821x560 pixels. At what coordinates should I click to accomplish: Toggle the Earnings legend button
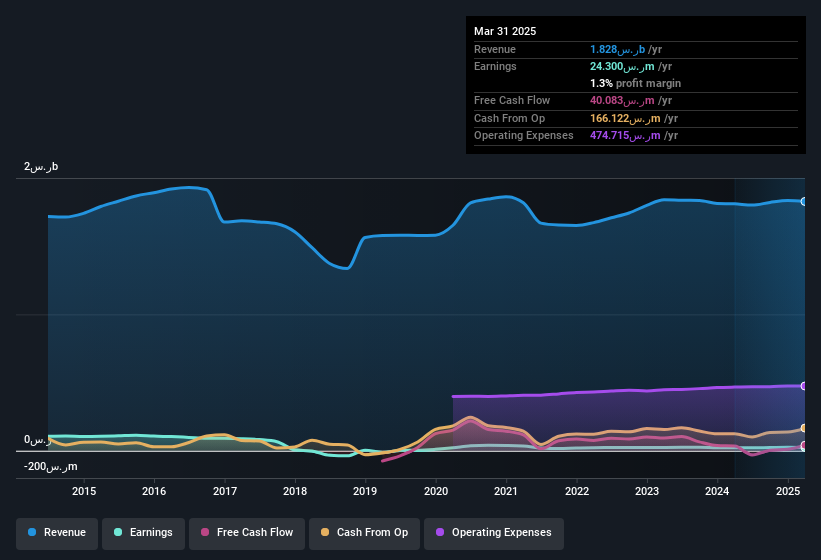point(143,533)
